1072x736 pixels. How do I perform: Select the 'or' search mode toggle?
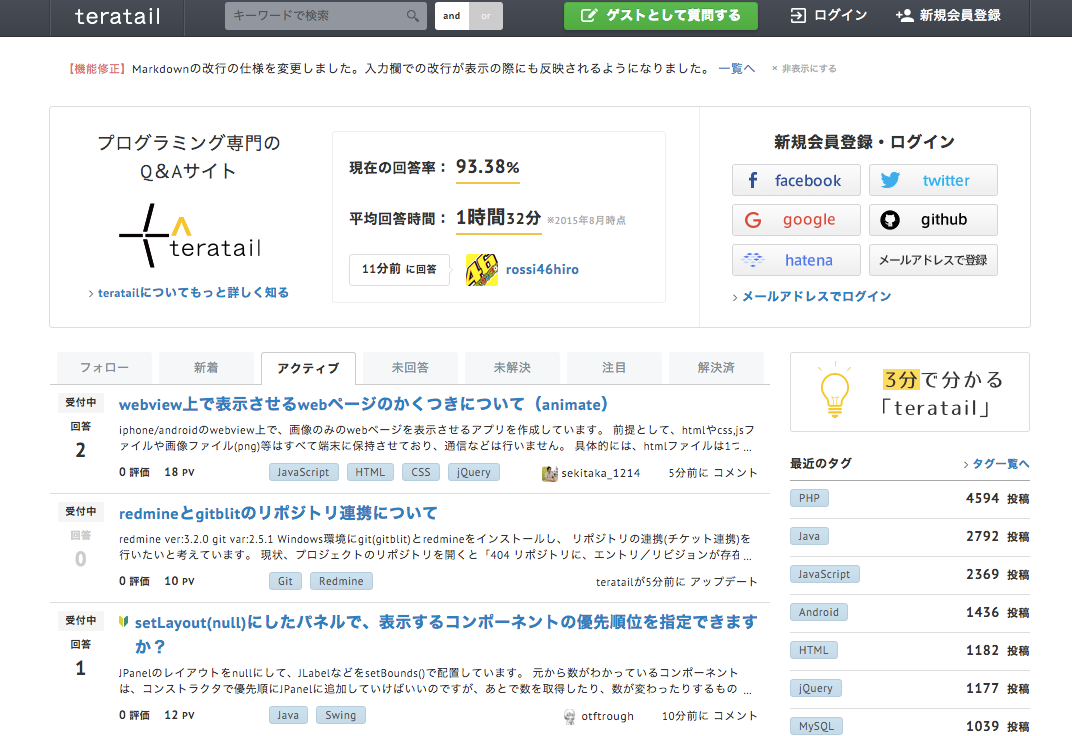pyautogui.click(x=486, y=16)
